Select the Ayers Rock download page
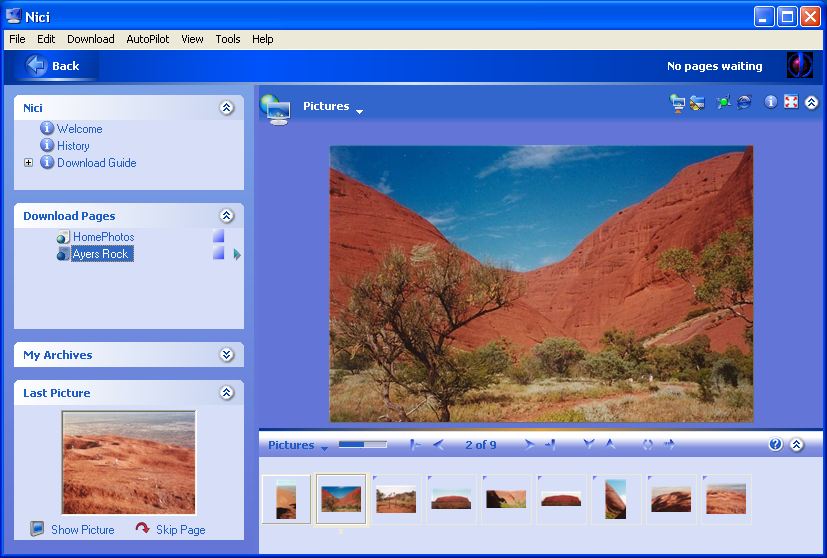This screenshot has width=827, height=558. pyautogui.click(x=100, y=254)
